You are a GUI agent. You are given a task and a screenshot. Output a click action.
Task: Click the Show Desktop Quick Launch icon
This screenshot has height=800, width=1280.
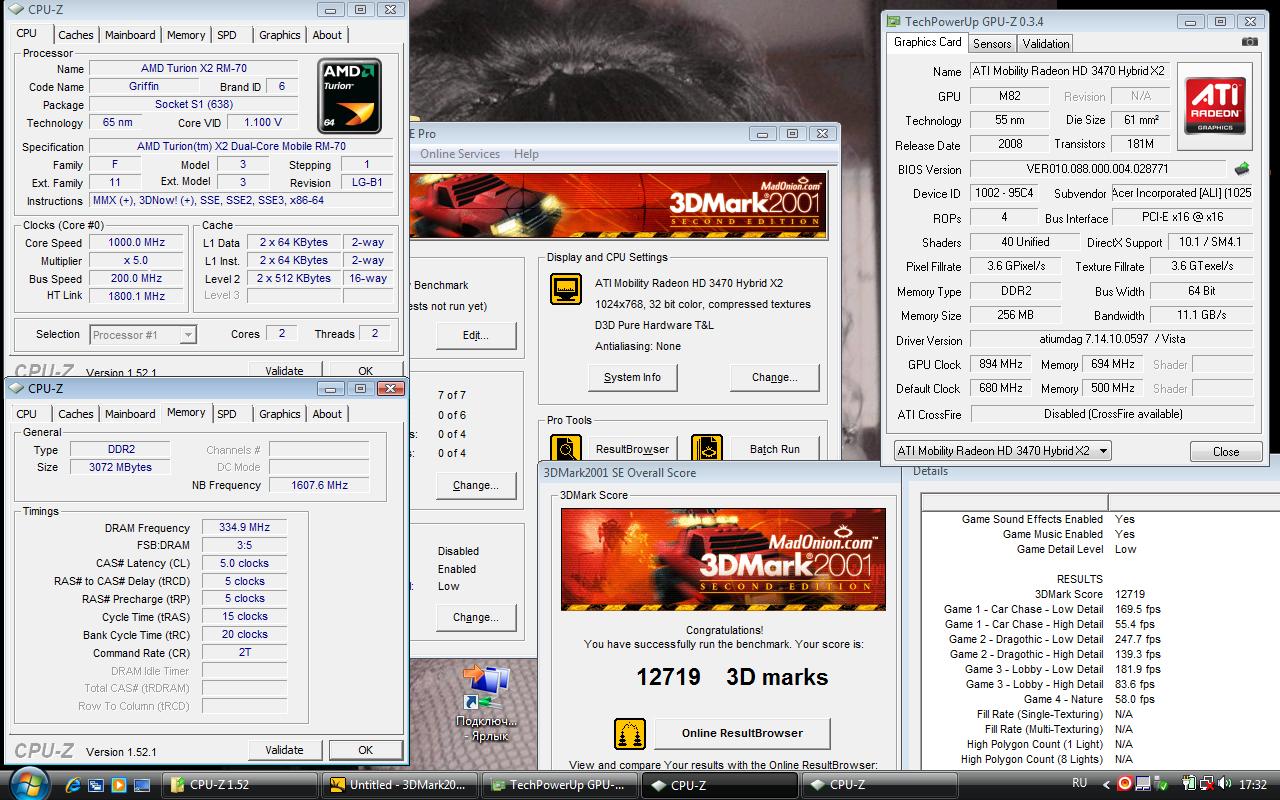(x=142, y=785)
